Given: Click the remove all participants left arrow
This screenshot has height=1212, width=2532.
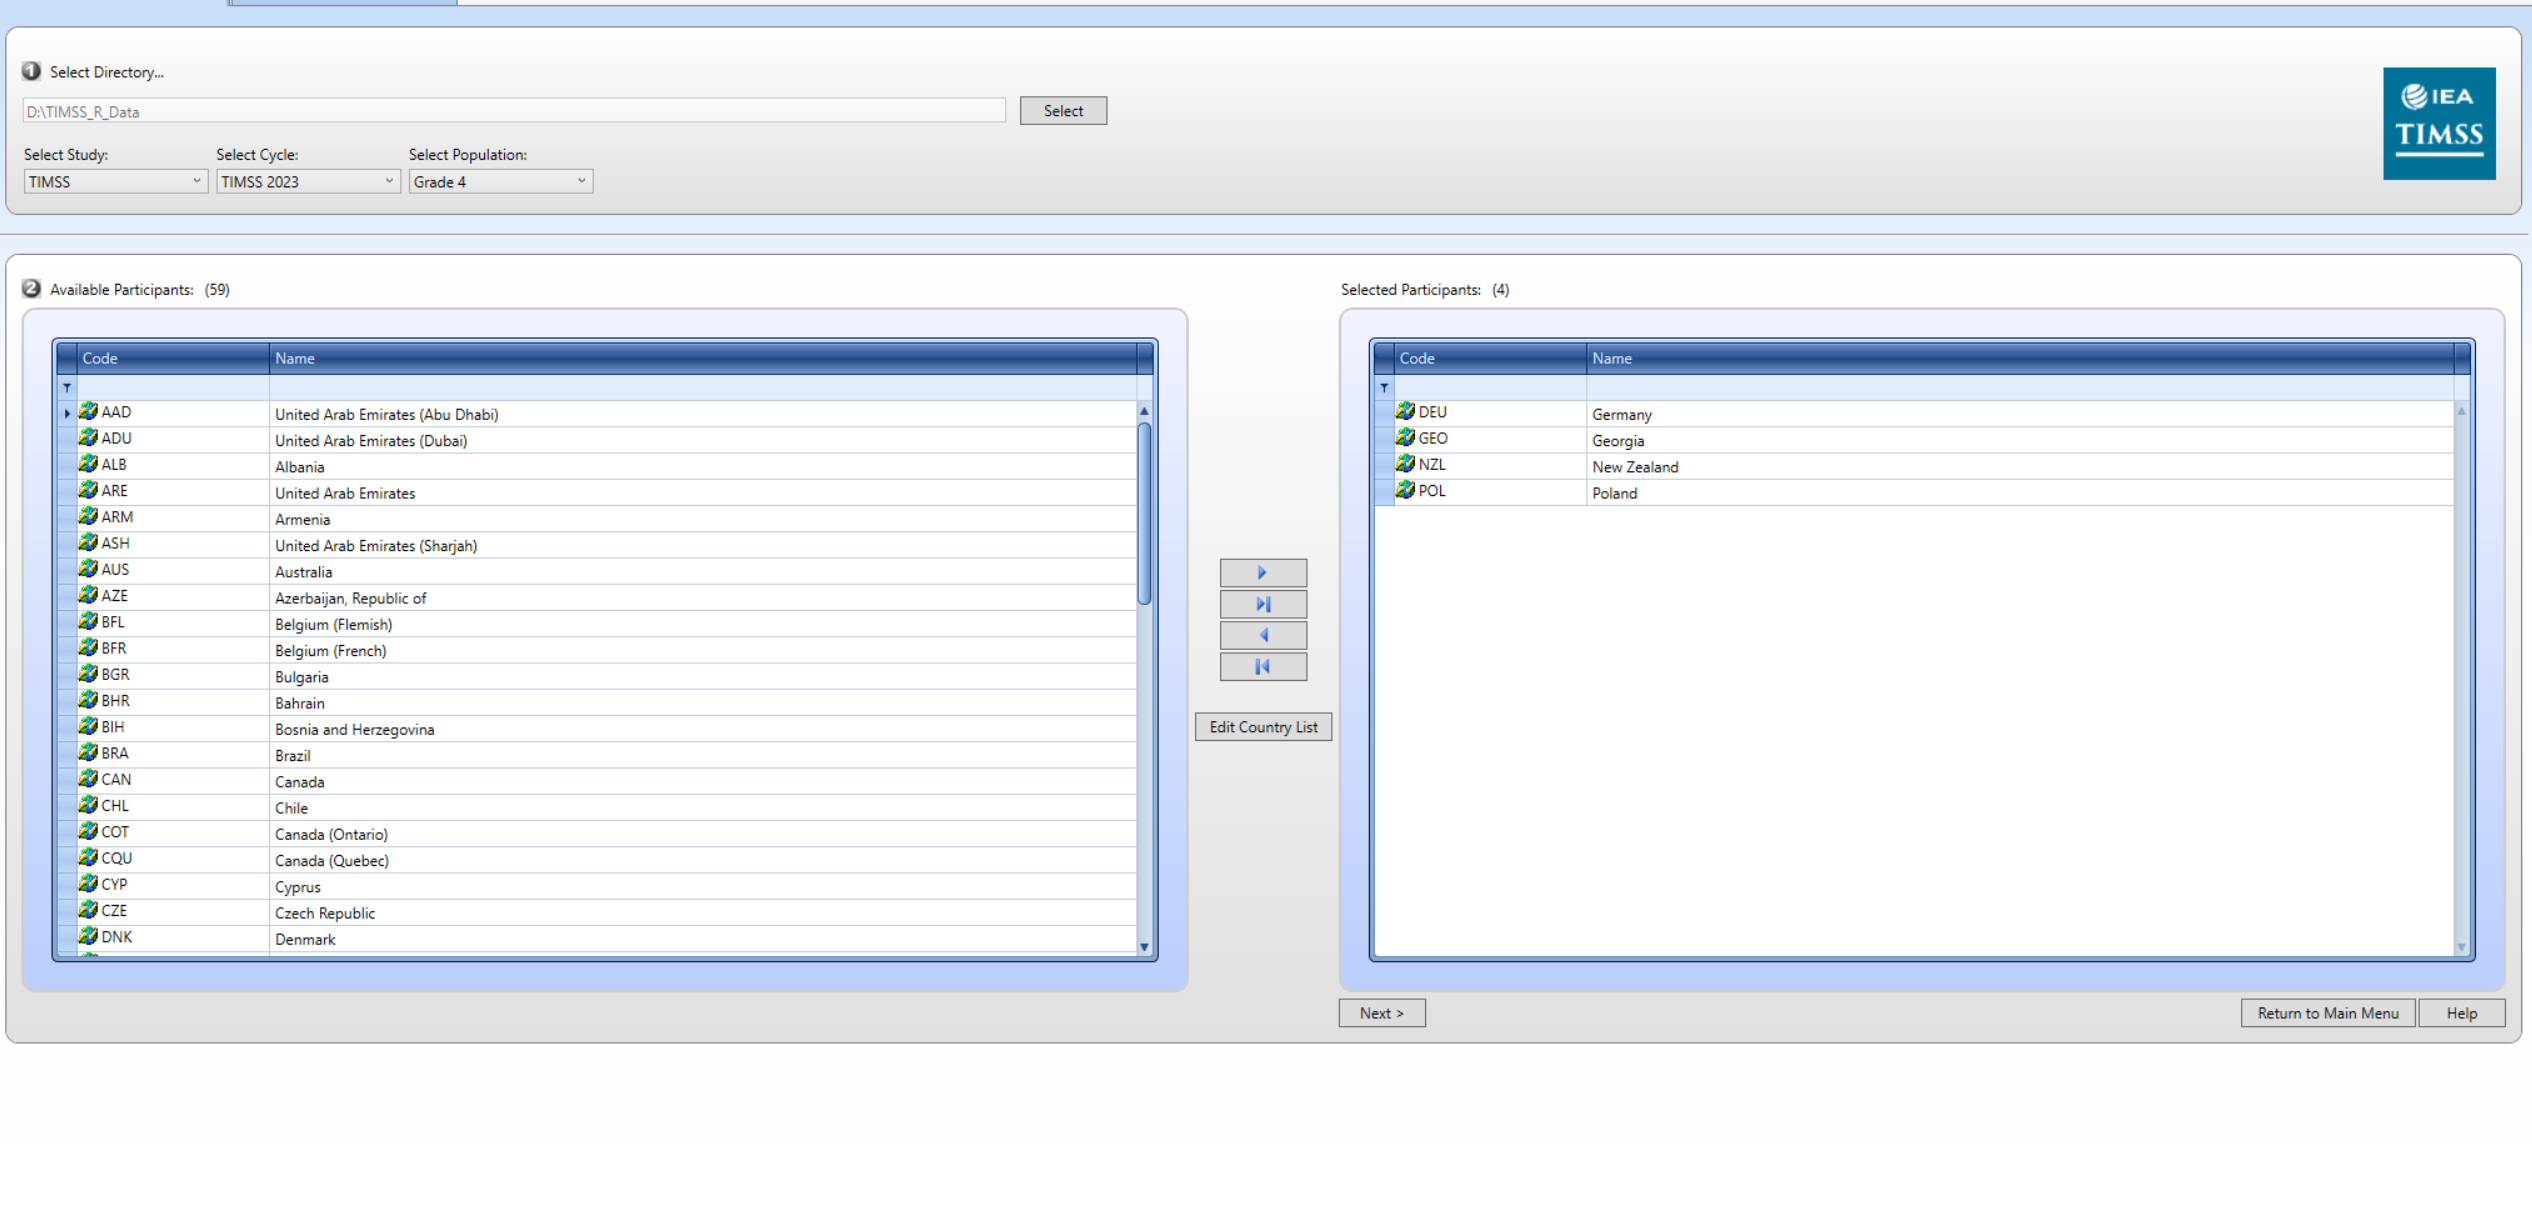Looking at the screenshot, I should pyautogui.click(x=1262, y=667).
